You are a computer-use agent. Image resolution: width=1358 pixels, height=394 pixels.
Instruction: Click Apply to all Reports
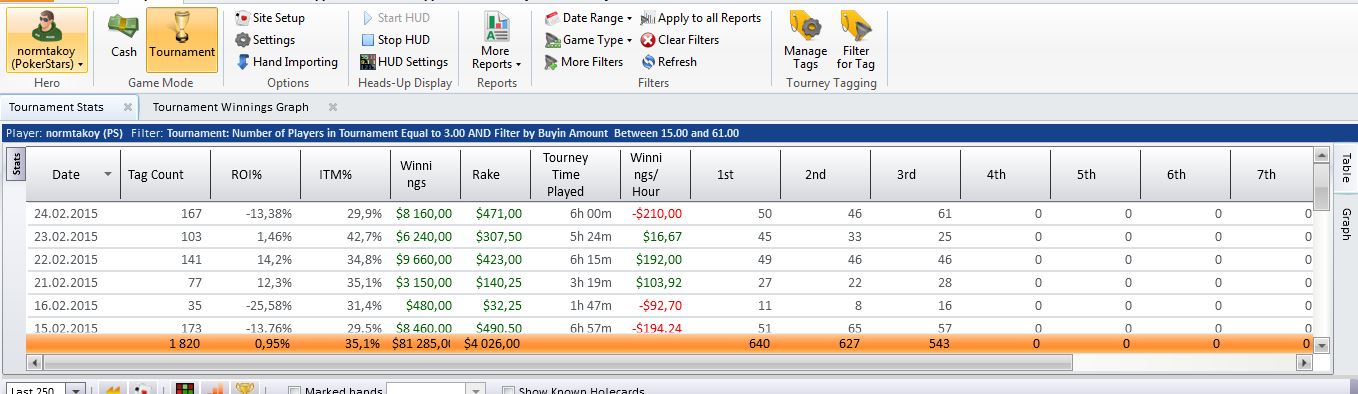tap(700, 18)
